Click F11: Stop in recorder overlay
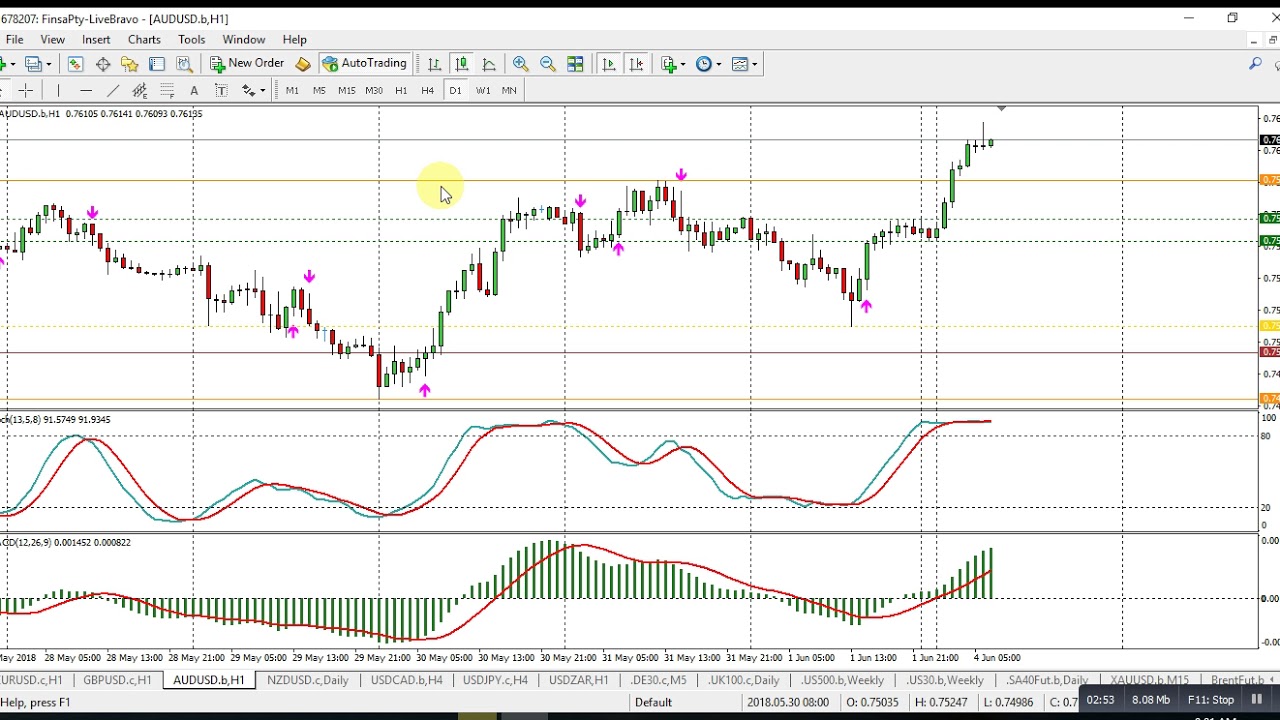The height and width of the screenshot is (720, 1280). click(x=1210, y=700)
